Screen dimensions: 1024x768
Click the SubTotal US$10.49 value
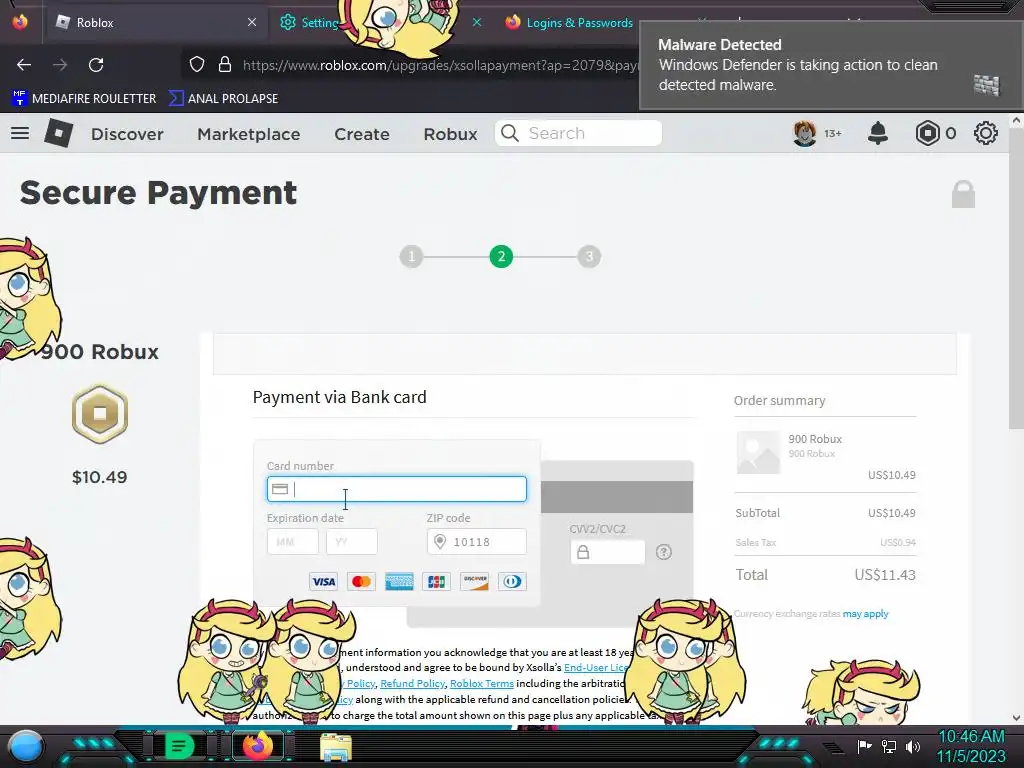[891, 513]
